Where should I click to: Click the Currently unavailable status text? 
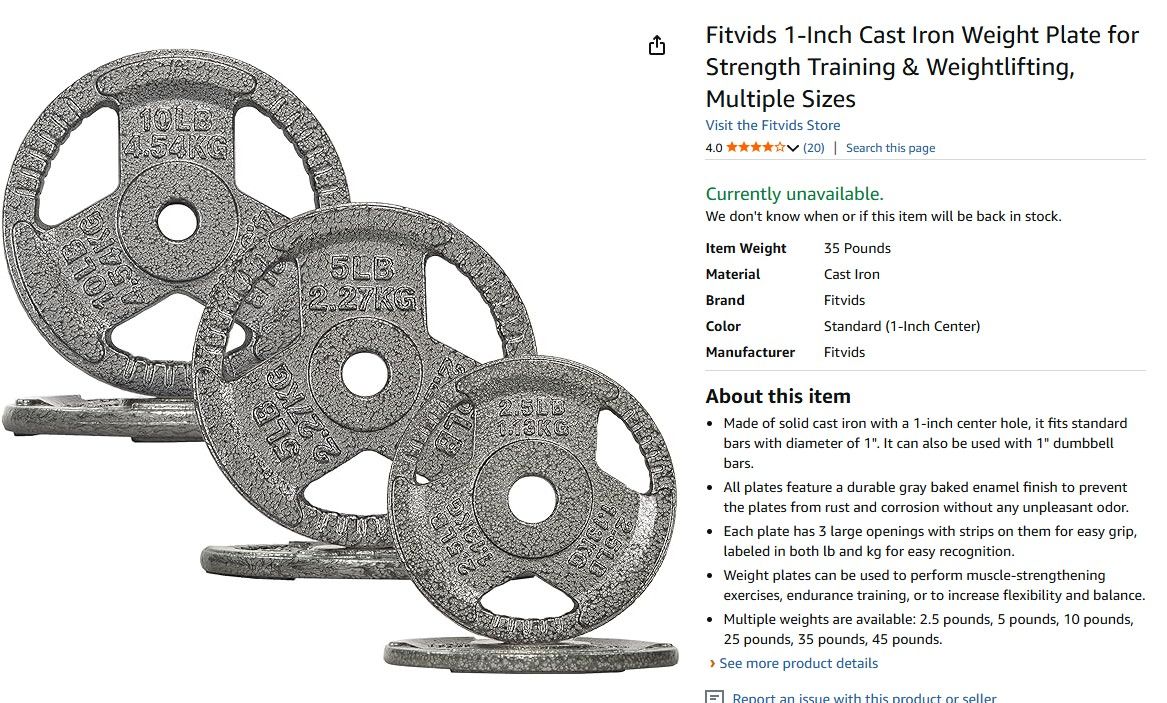pos(794,194)
